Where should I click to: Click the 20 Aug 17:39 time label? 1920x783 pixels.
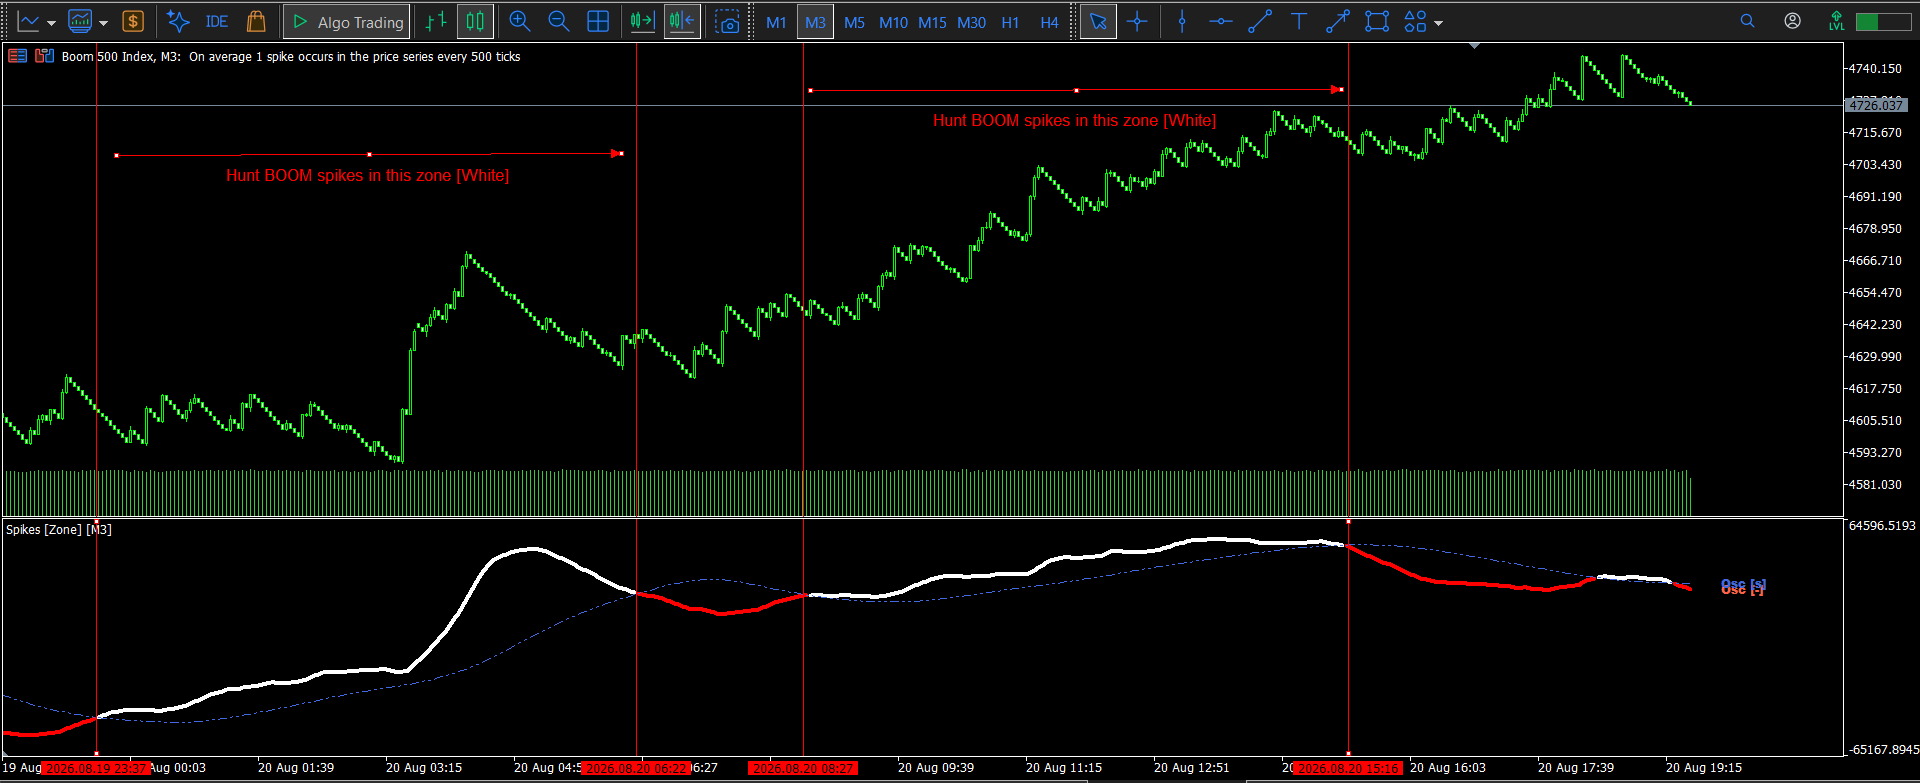[1576, 768]
